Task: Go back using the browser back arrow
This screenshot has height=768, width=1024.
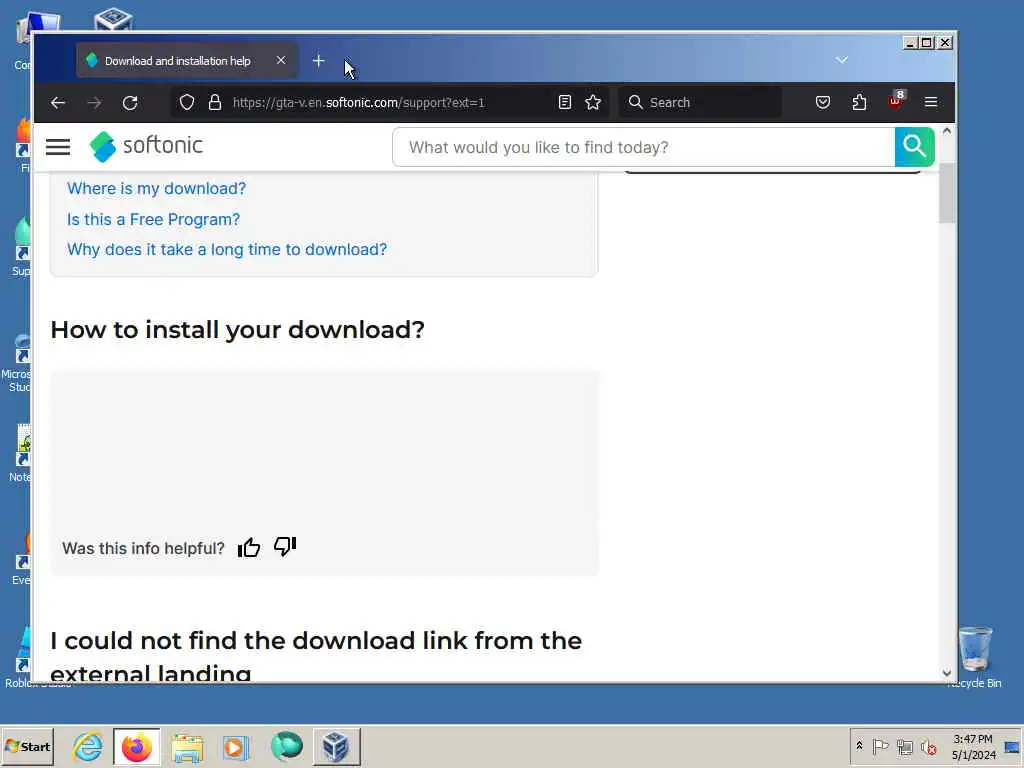Action: click(58, 103)
